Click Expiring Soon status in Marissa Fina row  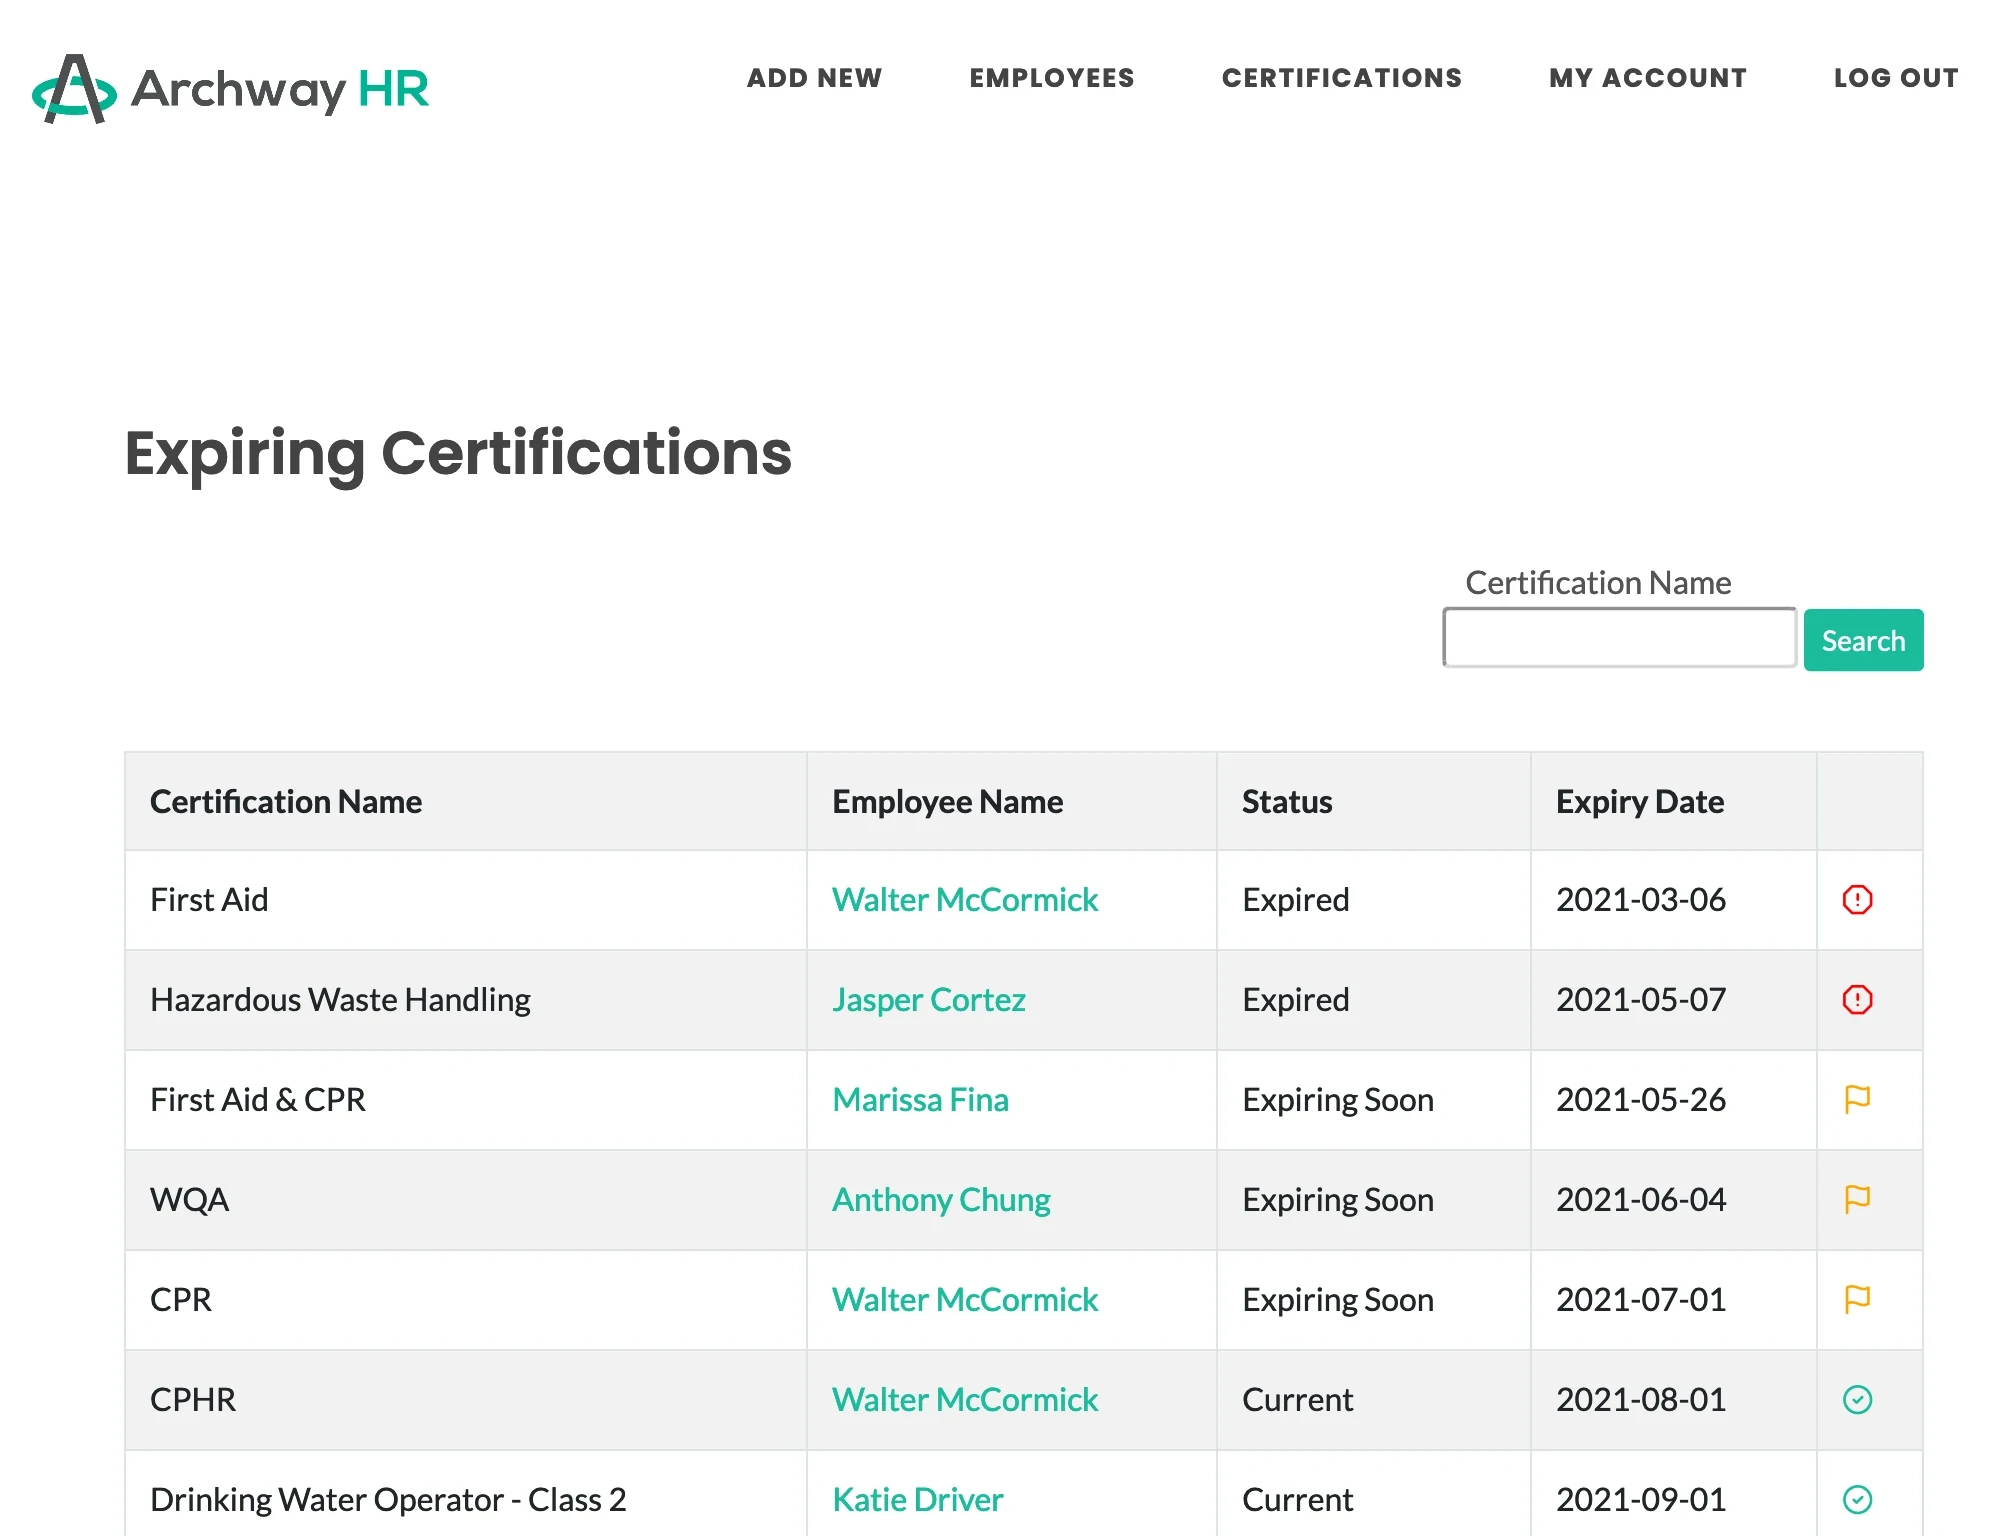(1338, 1099)
